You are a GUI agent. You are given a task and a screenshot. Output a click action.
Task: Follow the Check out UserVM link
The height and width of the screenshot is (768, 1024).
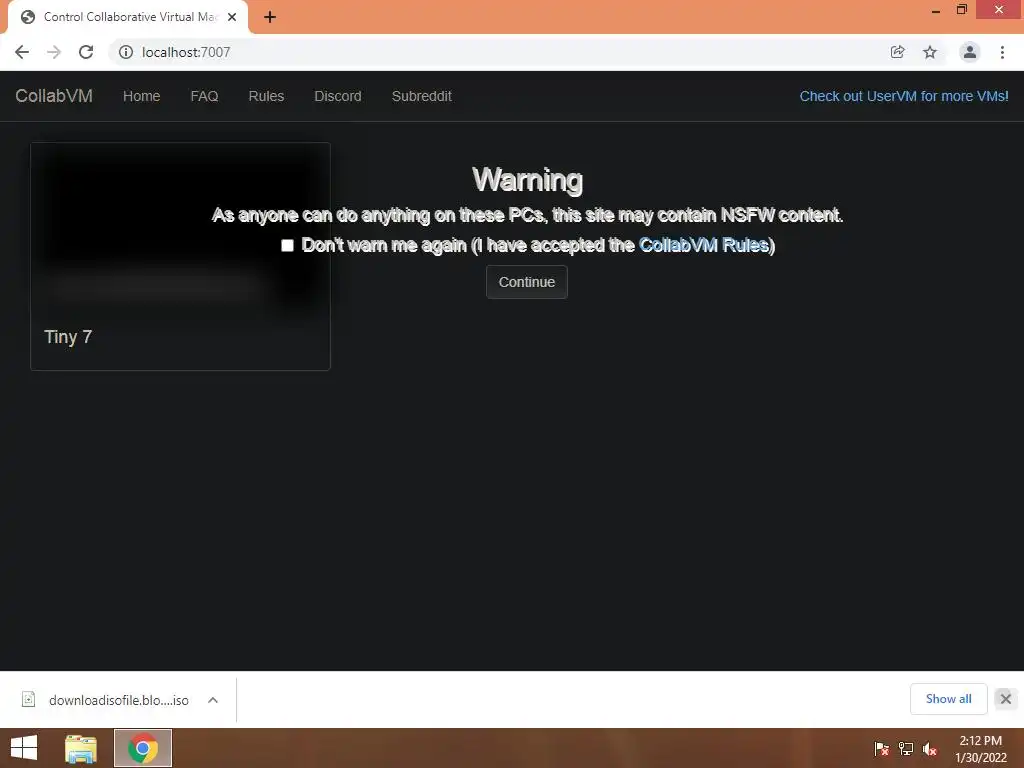click(x=904, y=96)
